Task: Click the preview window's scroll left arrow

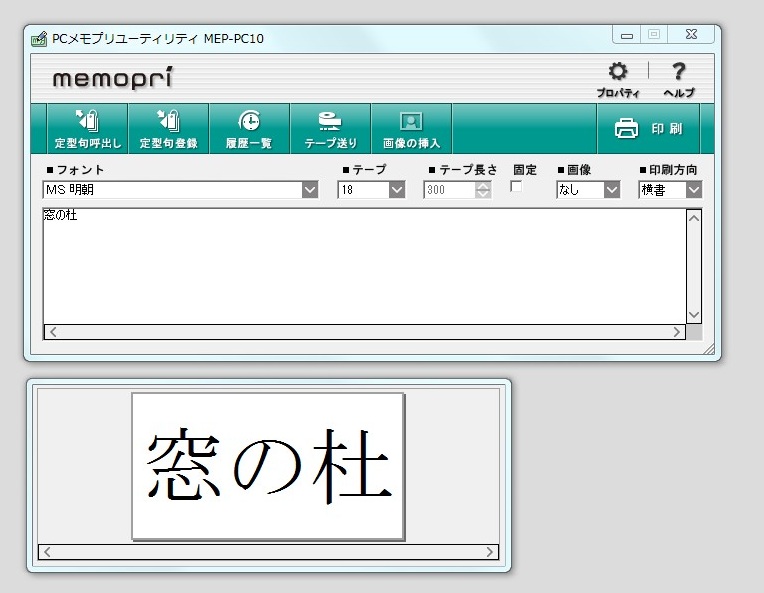Action: click(47, 552)
